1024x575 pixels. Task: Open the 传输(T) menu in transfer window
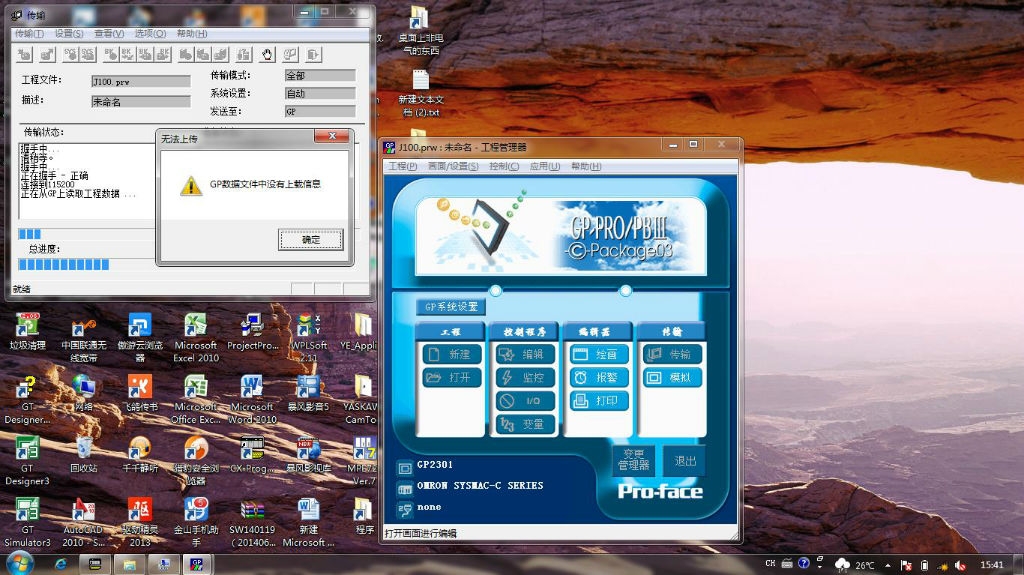pos(29,33)
